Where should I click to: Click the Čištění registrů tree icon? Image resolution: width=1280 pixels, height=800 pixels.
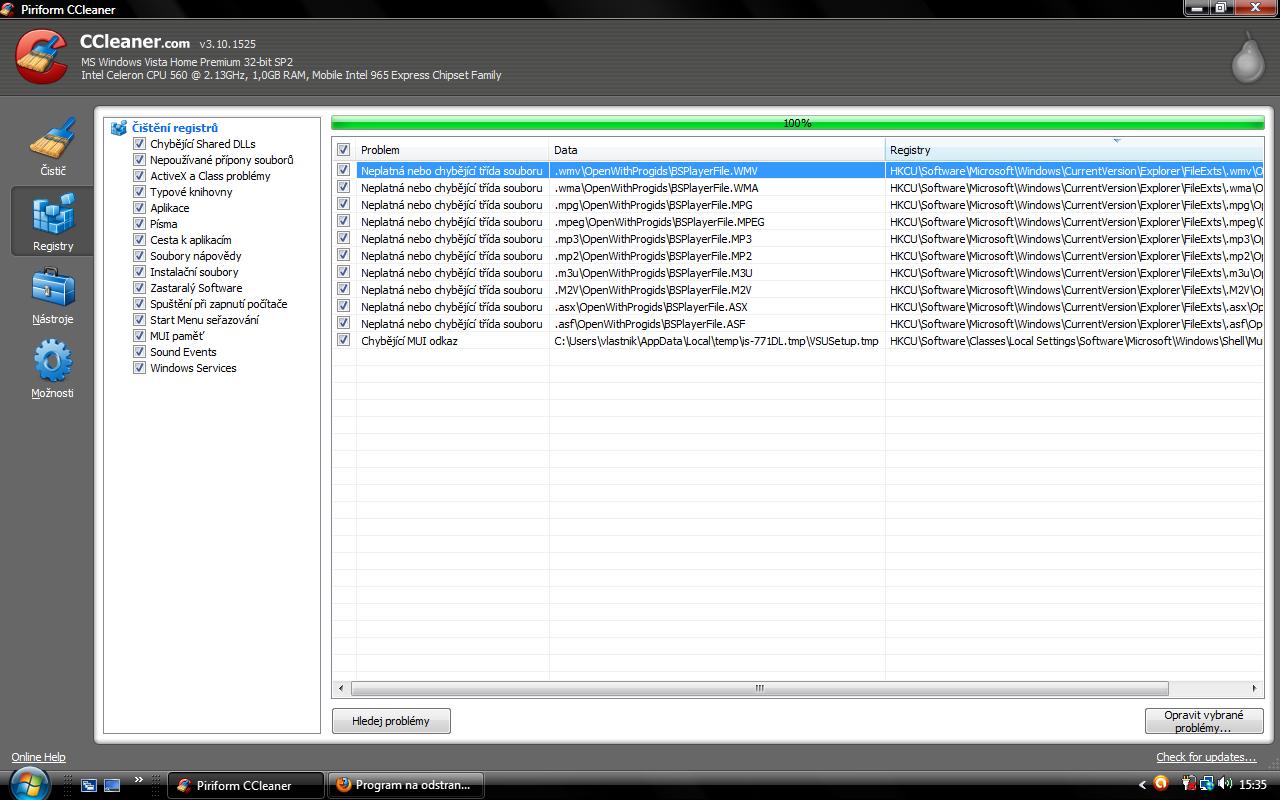(x=119, y=128)
